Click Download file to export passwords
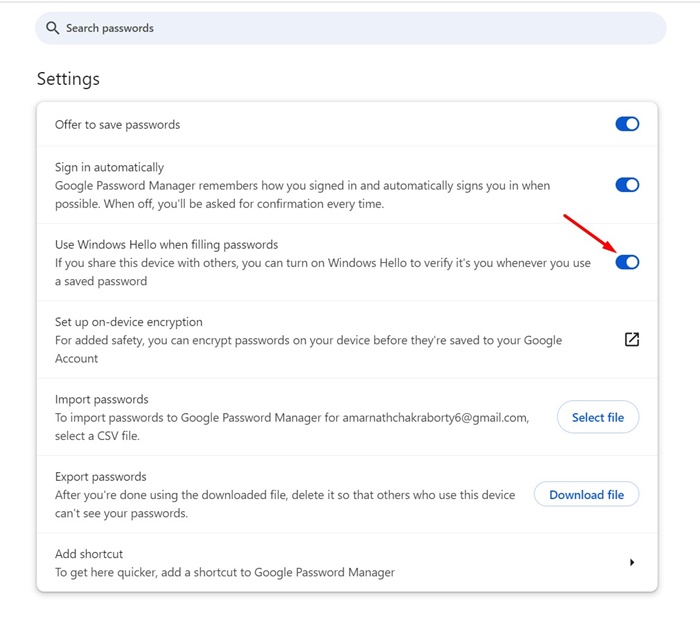The height and width of the screenshot is (617, 700). click(586, 494)
